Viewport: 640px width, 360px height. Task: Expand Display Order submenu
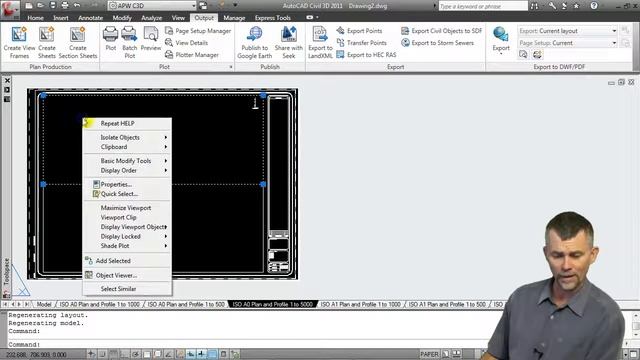[127, 171]
